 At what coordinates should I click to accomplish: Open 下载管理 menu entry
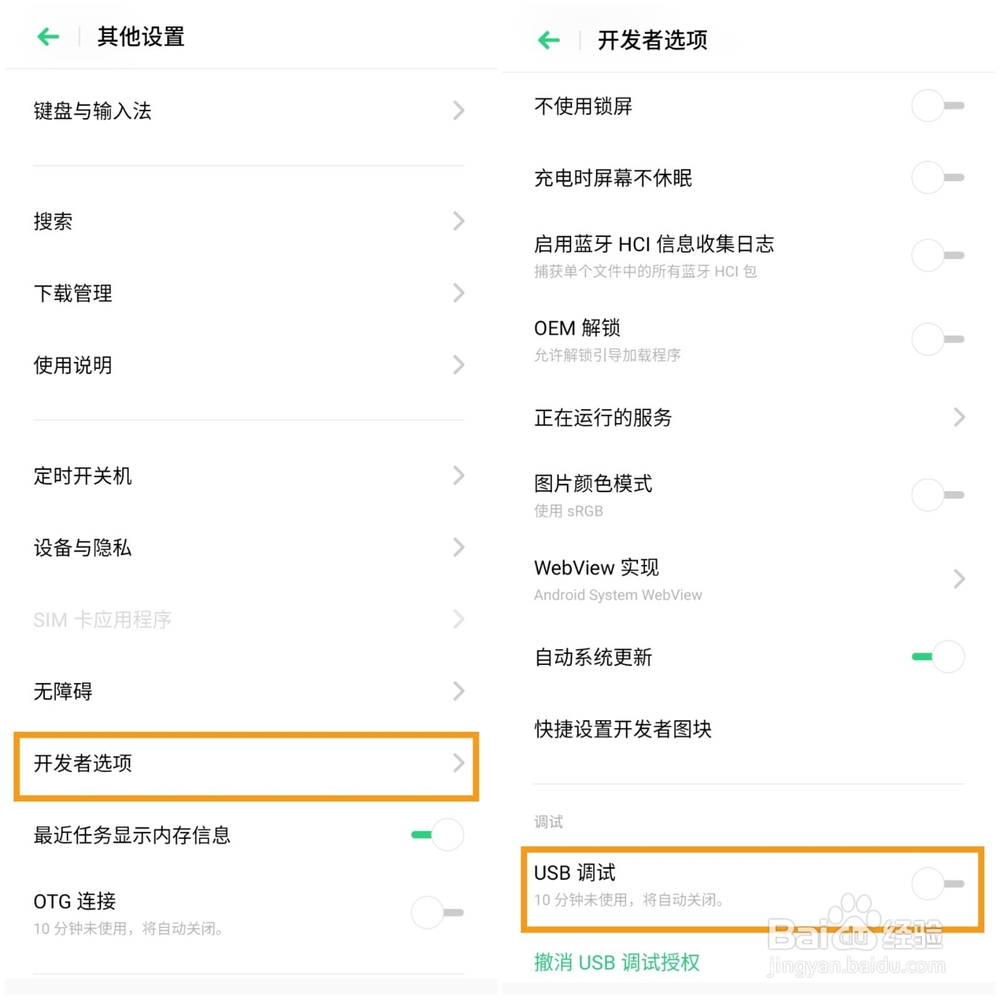(x=248, y=293)
